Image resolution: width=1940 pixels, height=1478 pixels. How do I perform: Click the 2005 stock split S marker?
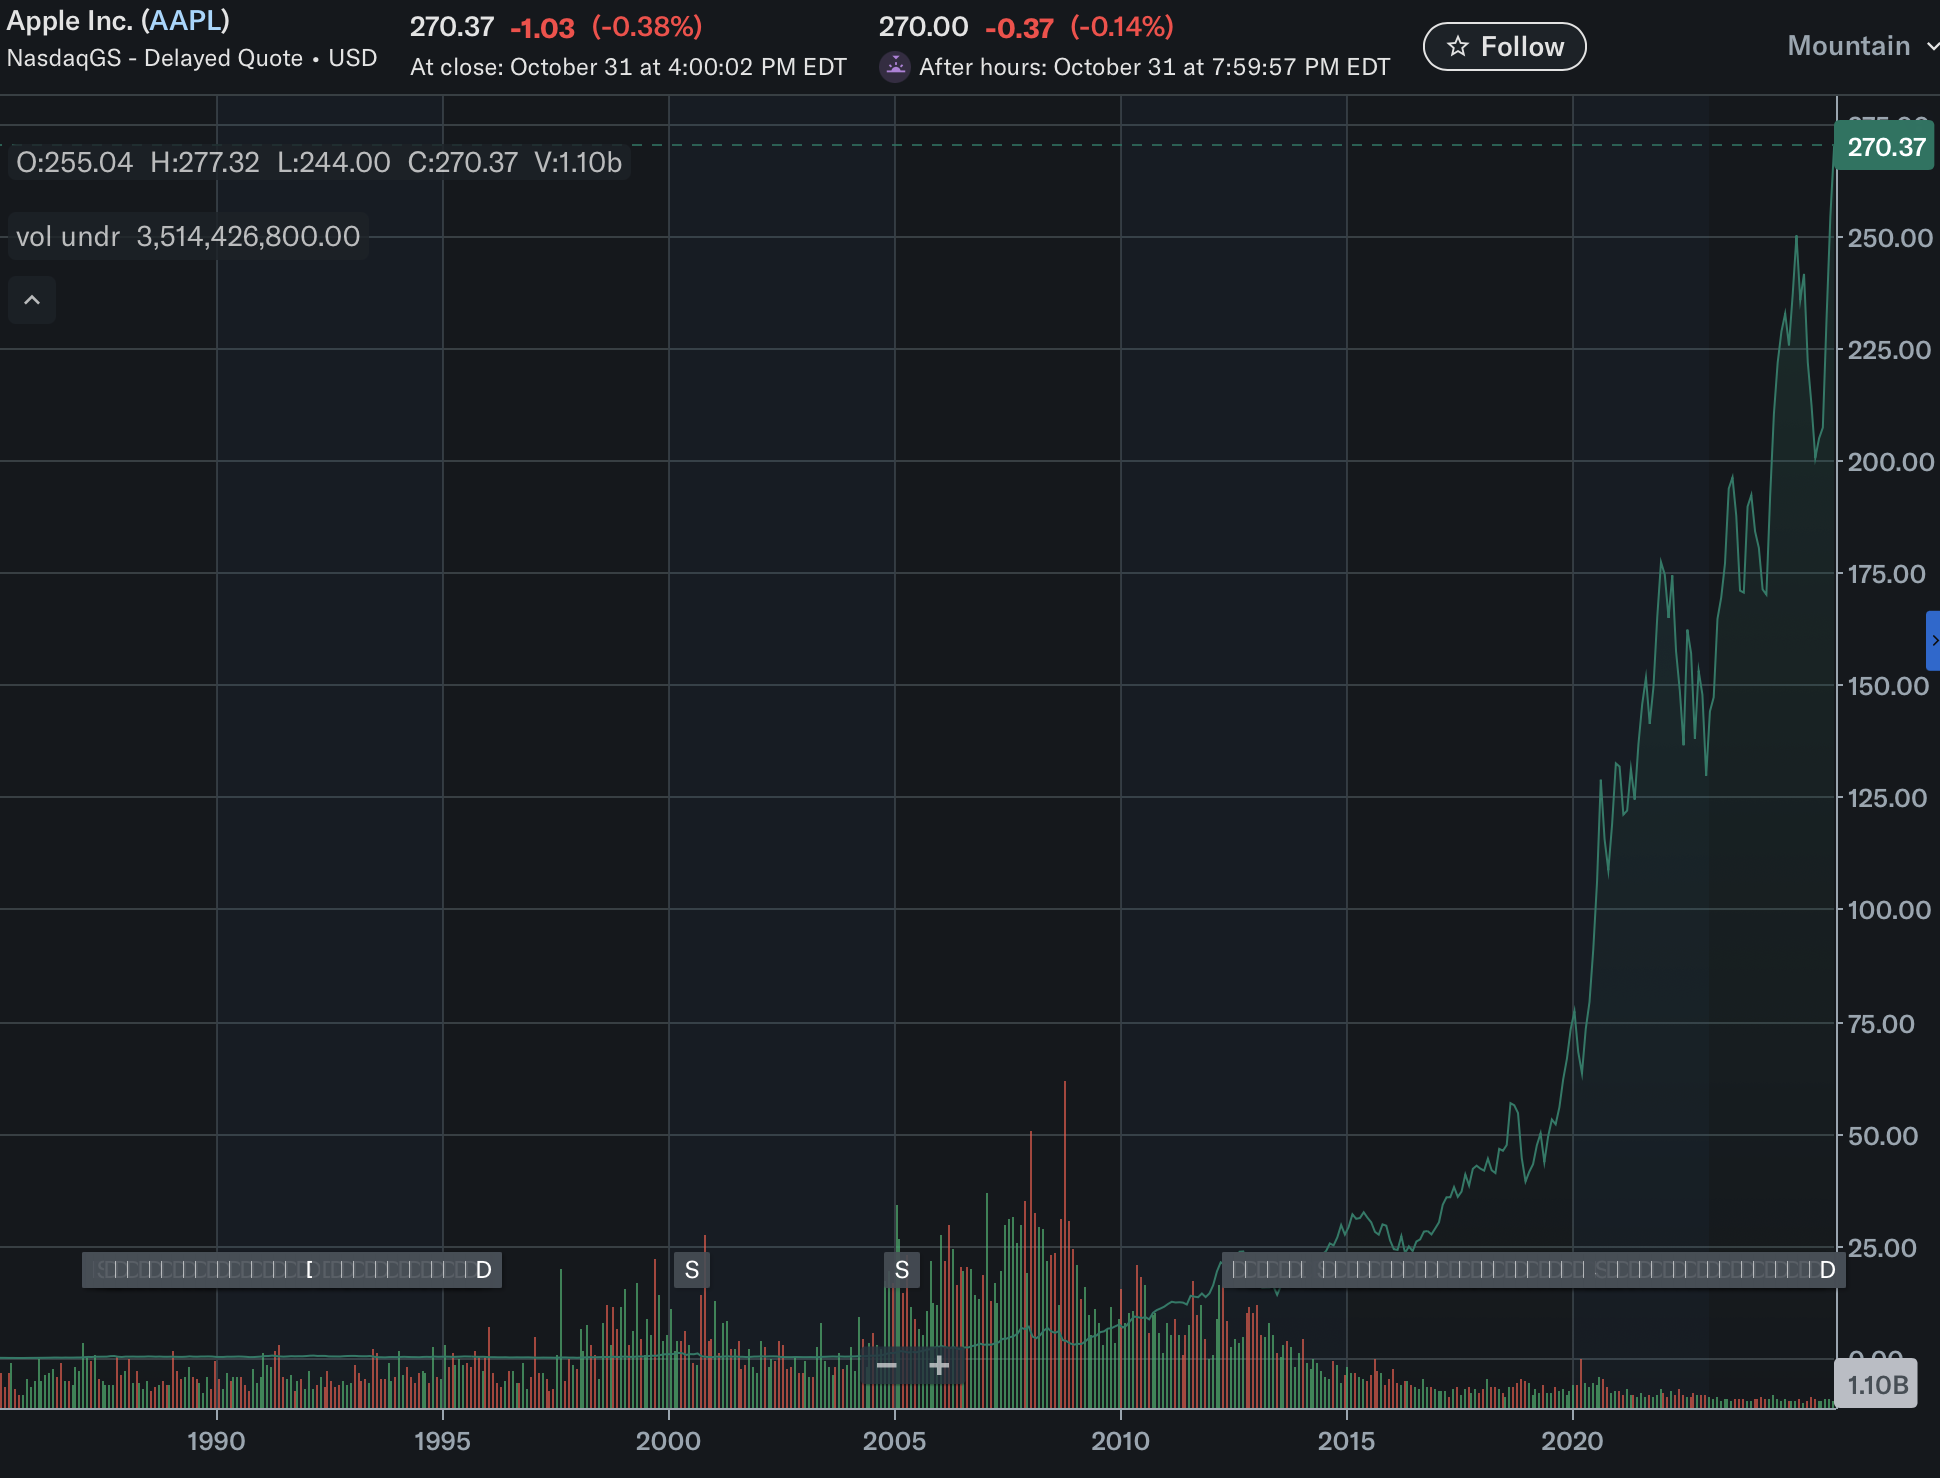pos(901,1270)
